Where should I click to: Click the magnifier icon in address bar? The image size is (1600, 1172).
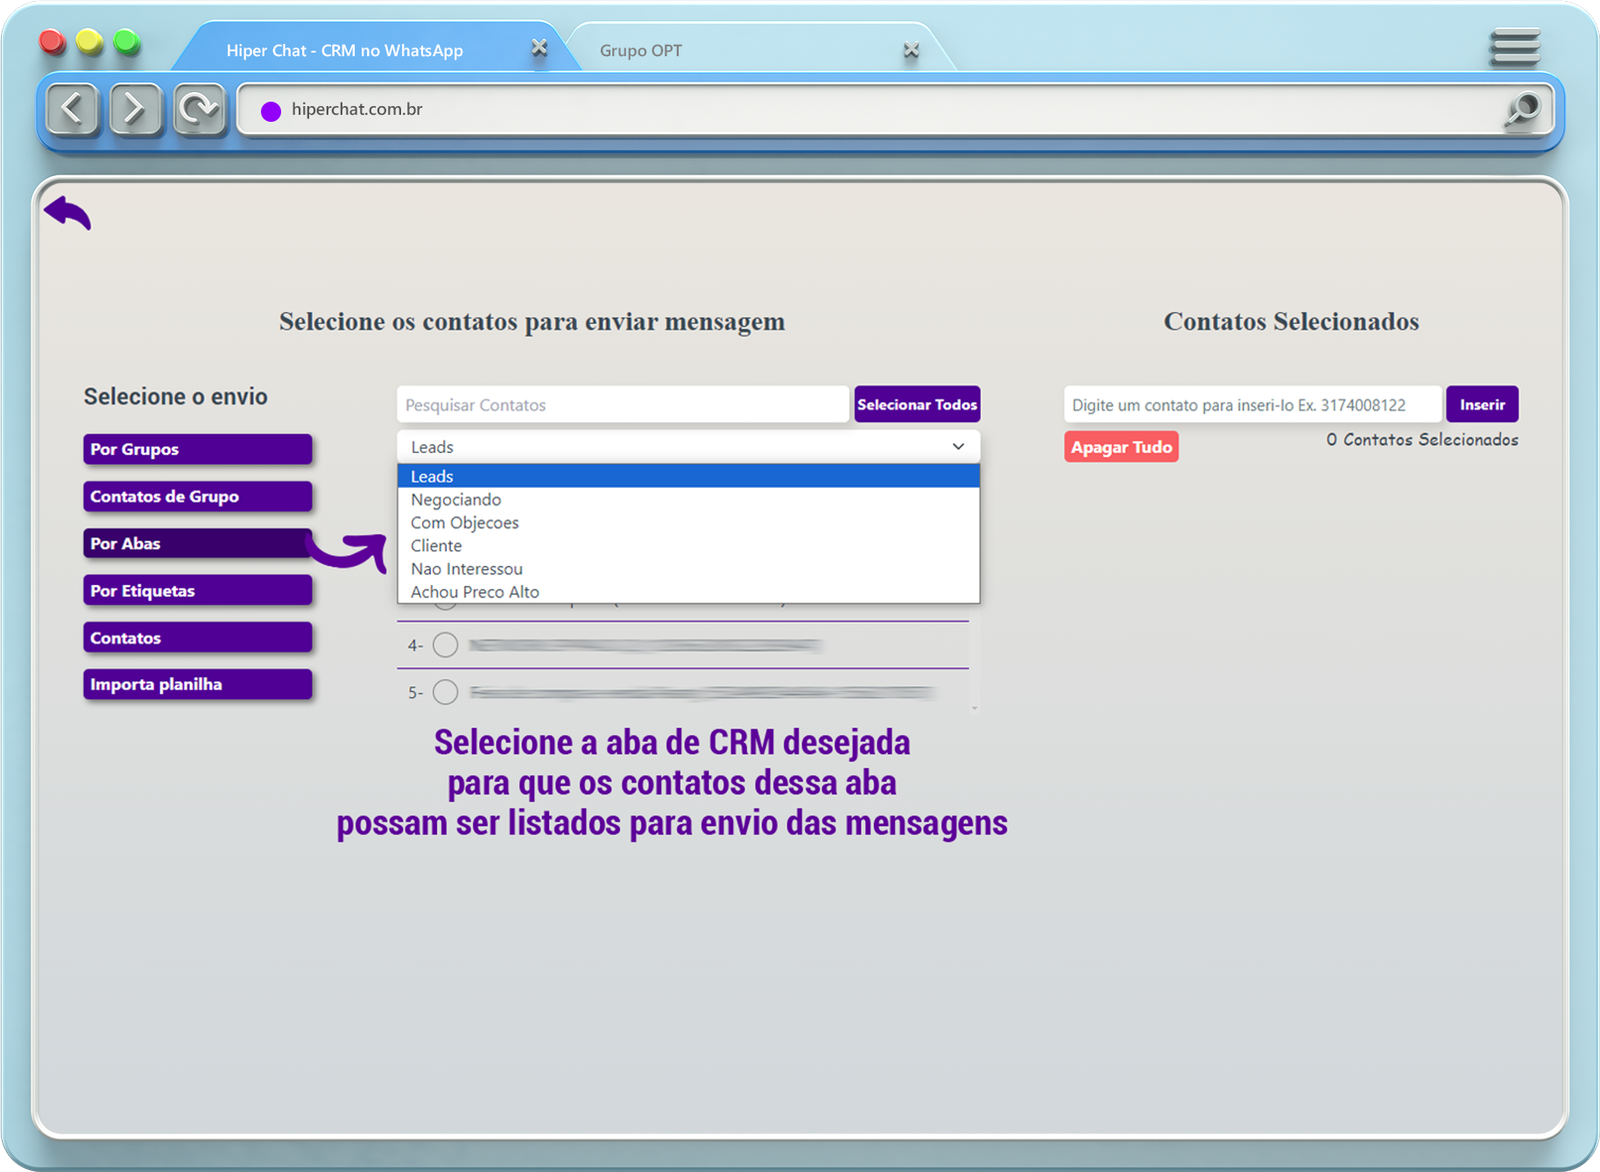point(1523,110)
